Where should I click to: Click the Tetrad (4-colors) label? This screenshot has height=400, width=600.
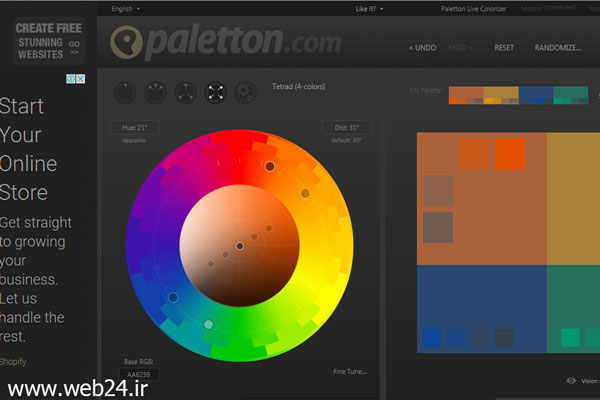click(x=298, y=87)
